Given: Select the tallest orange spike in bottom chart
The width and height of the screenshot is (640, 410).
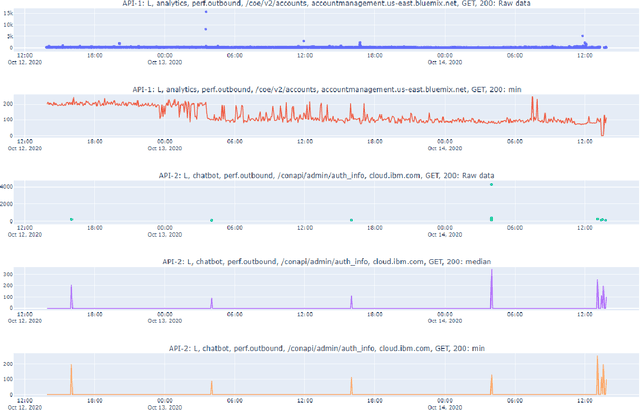Looking at the screenshot, I should [x=597, y=357].
